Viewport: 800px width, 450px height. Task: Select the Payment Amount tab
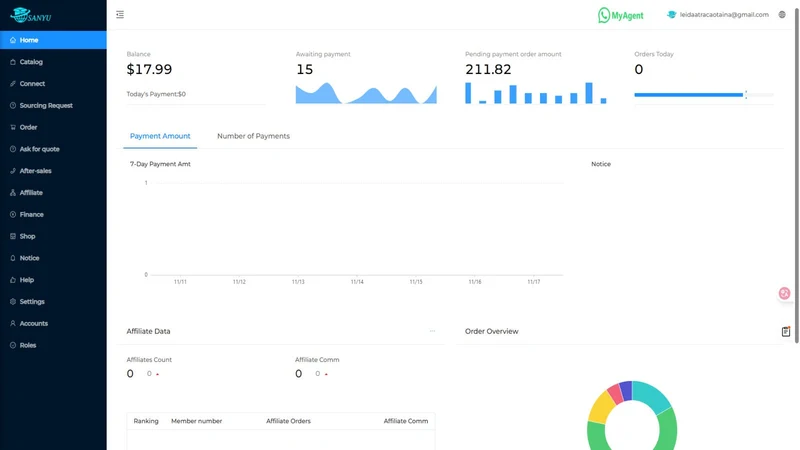coord(160,136)
